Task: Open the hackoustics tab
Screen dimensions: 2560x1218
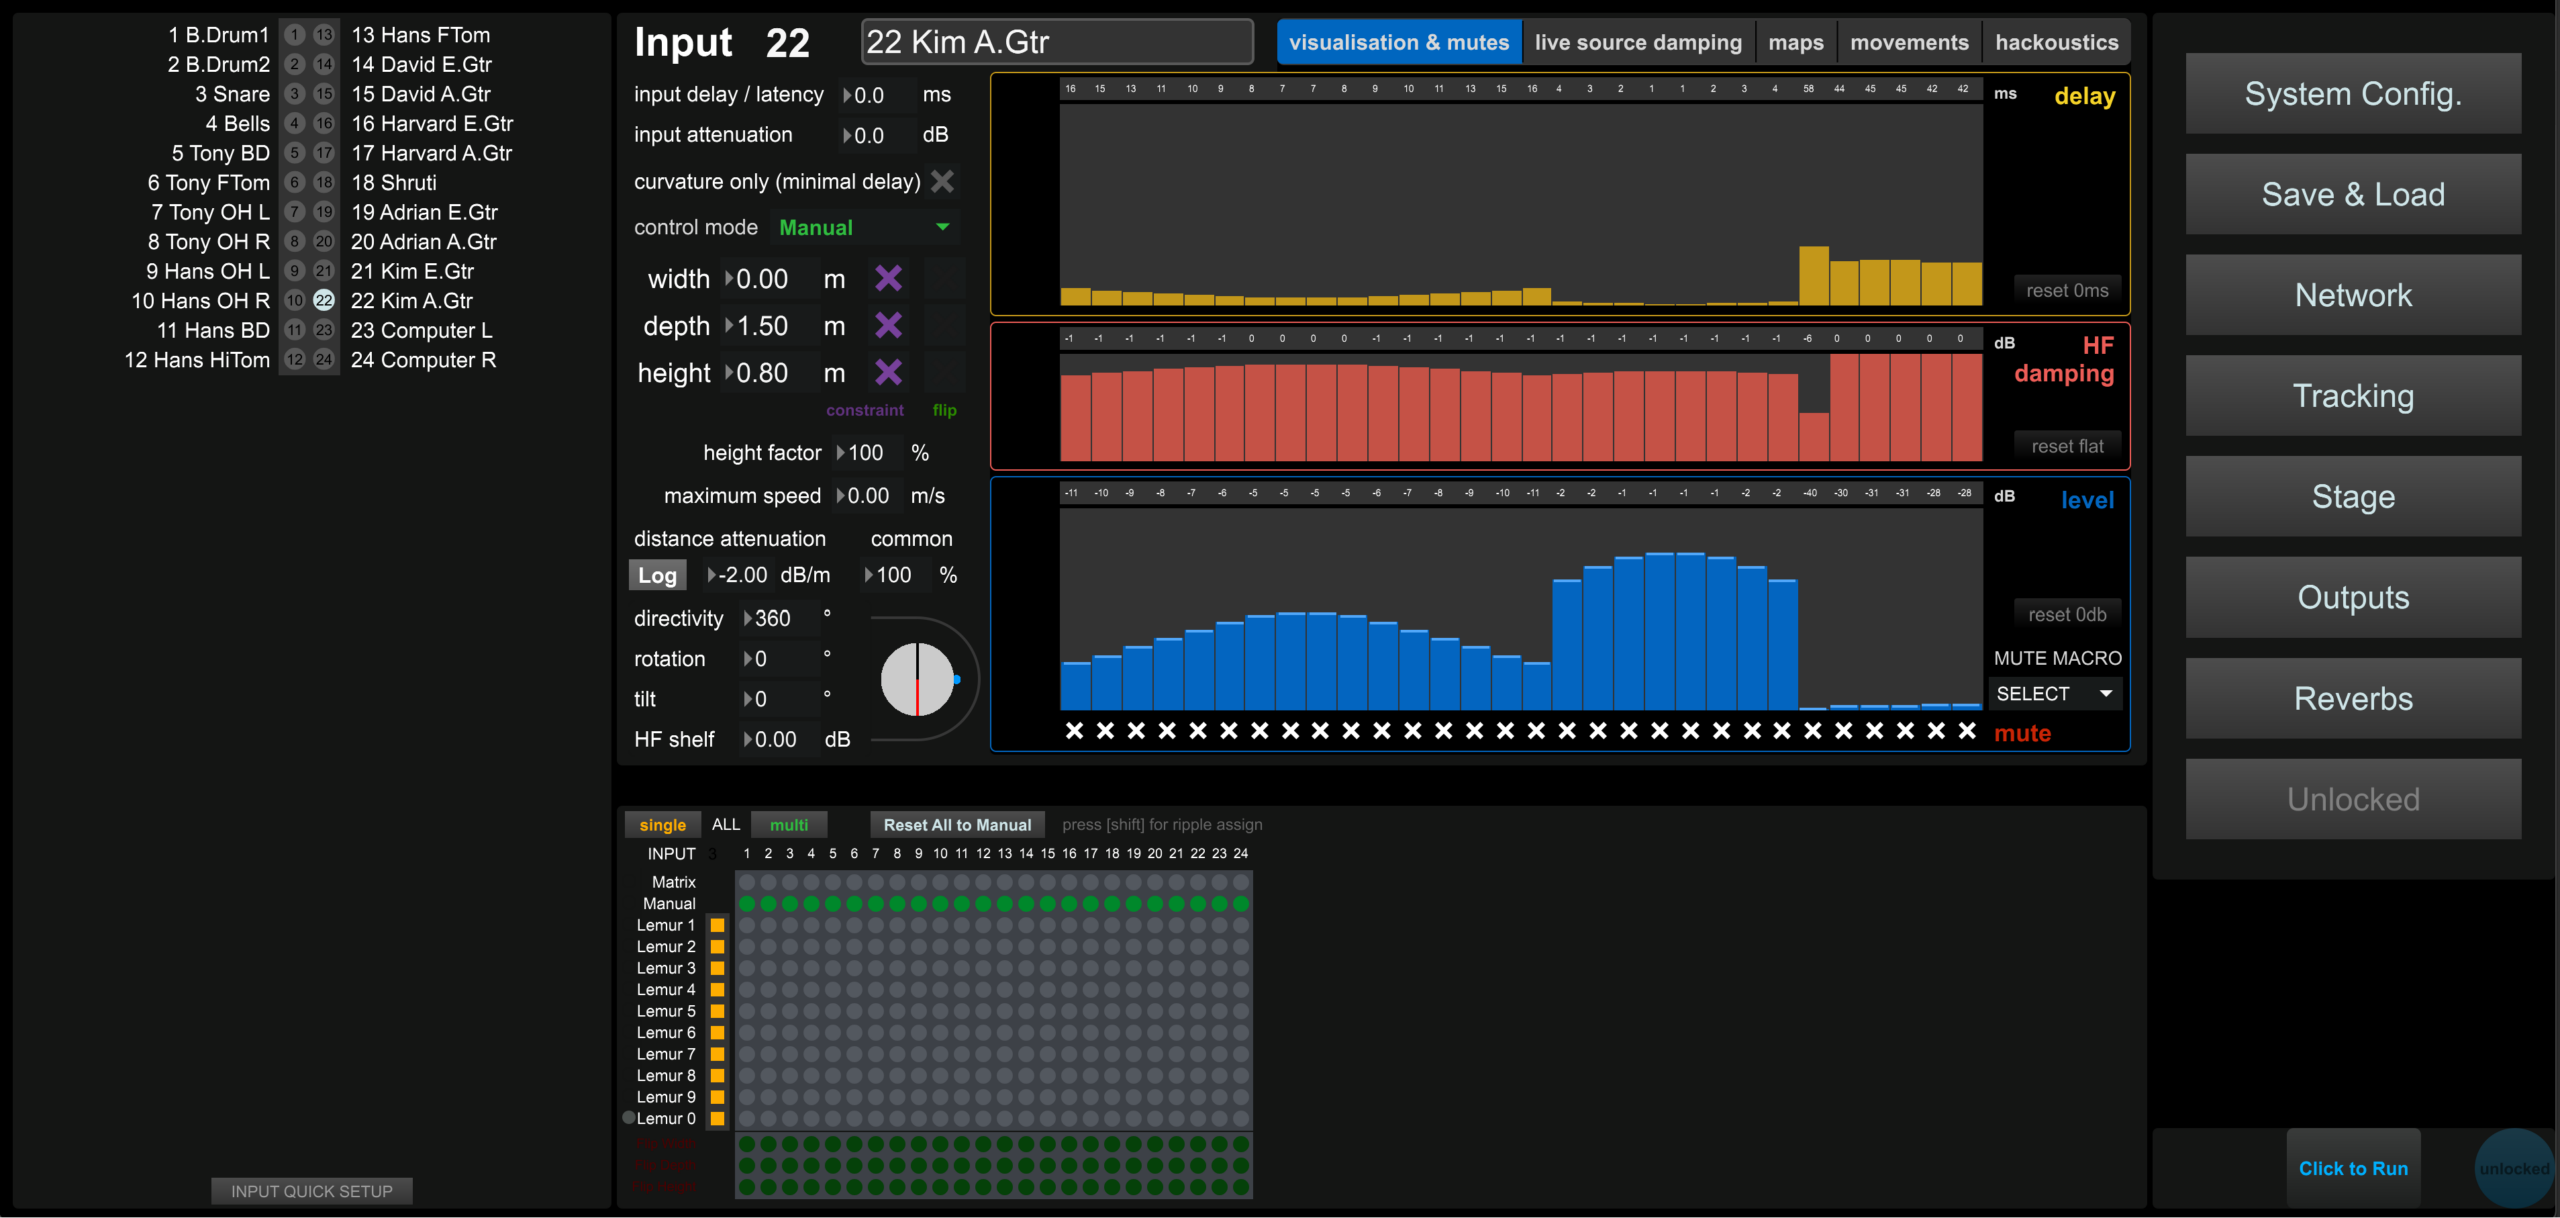Action: (x=2057, y=42)
